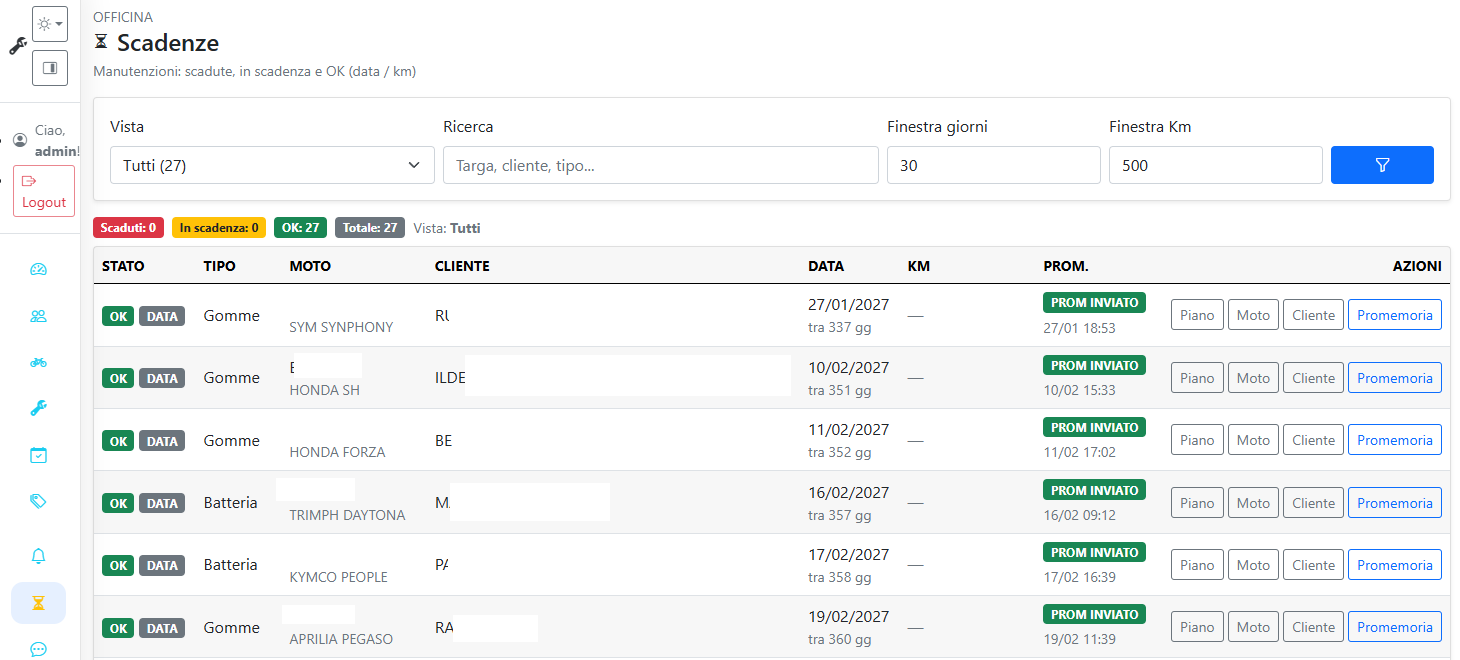This screenshot has width=1460, height=660.
Task: Select the chat bubble icon in sidebar
Action: [38, 650]
